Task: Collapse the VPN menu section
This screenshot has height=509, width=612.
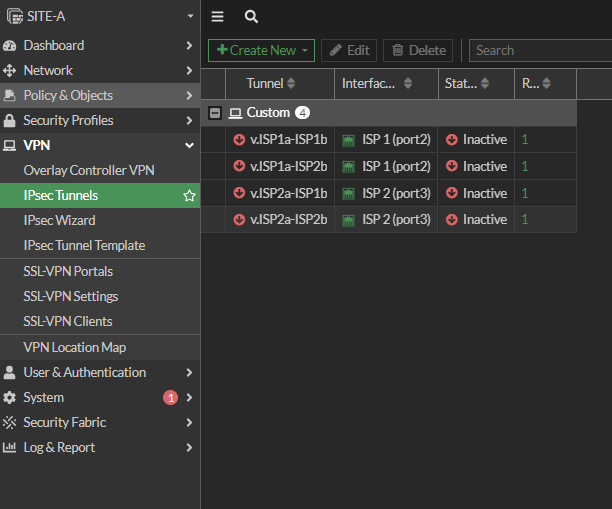Action: [189, 146]
